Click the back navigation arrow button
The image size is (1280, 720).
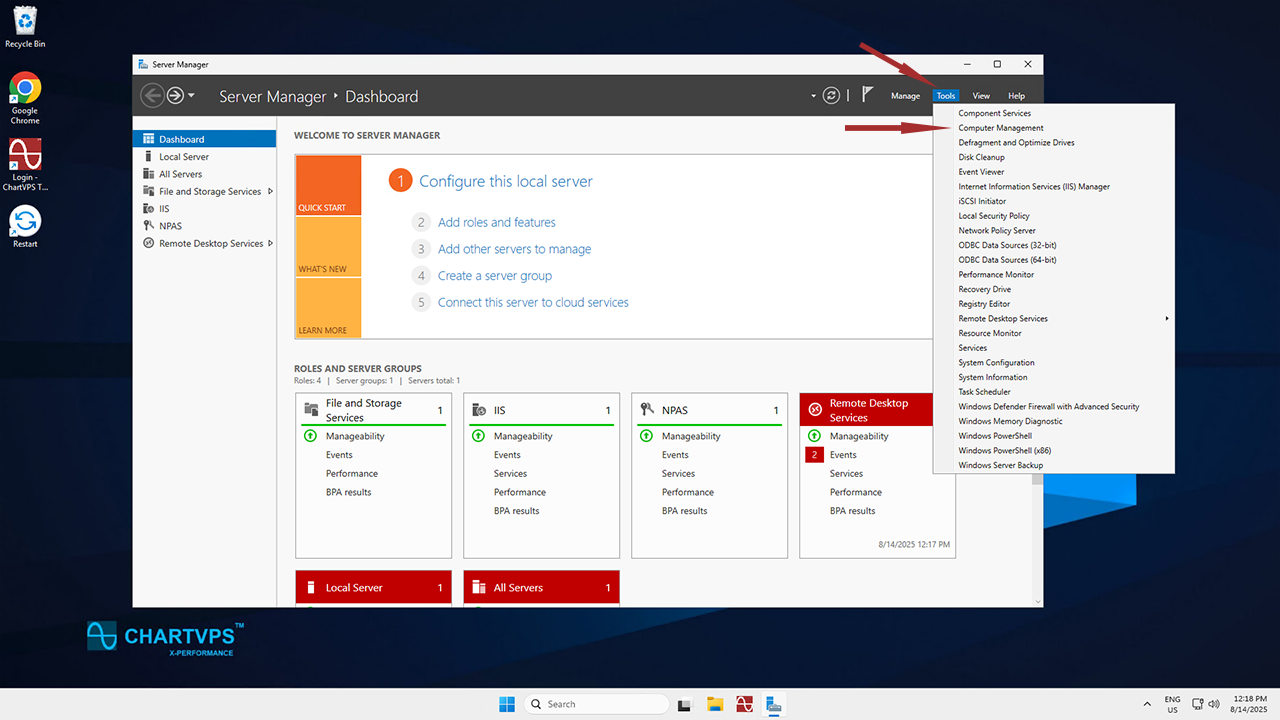point(152,96)
